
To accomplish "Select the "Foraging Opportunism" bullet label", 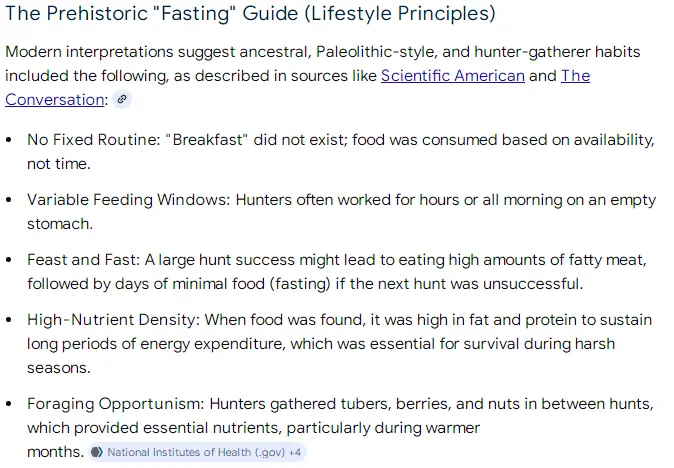I will click(116, 404).
